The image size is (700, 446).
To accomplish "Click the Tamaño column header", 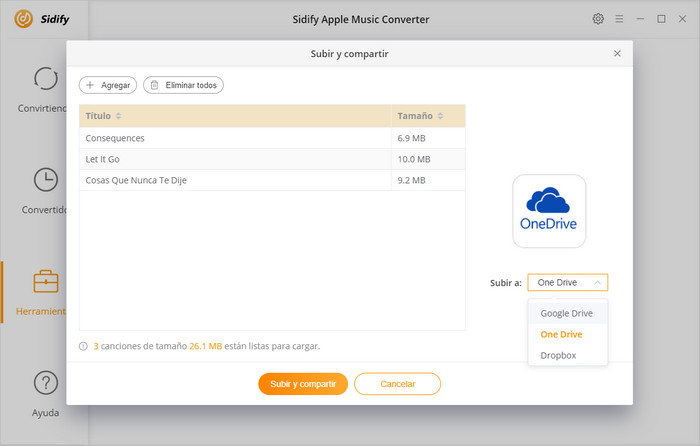I will (428, 116).
